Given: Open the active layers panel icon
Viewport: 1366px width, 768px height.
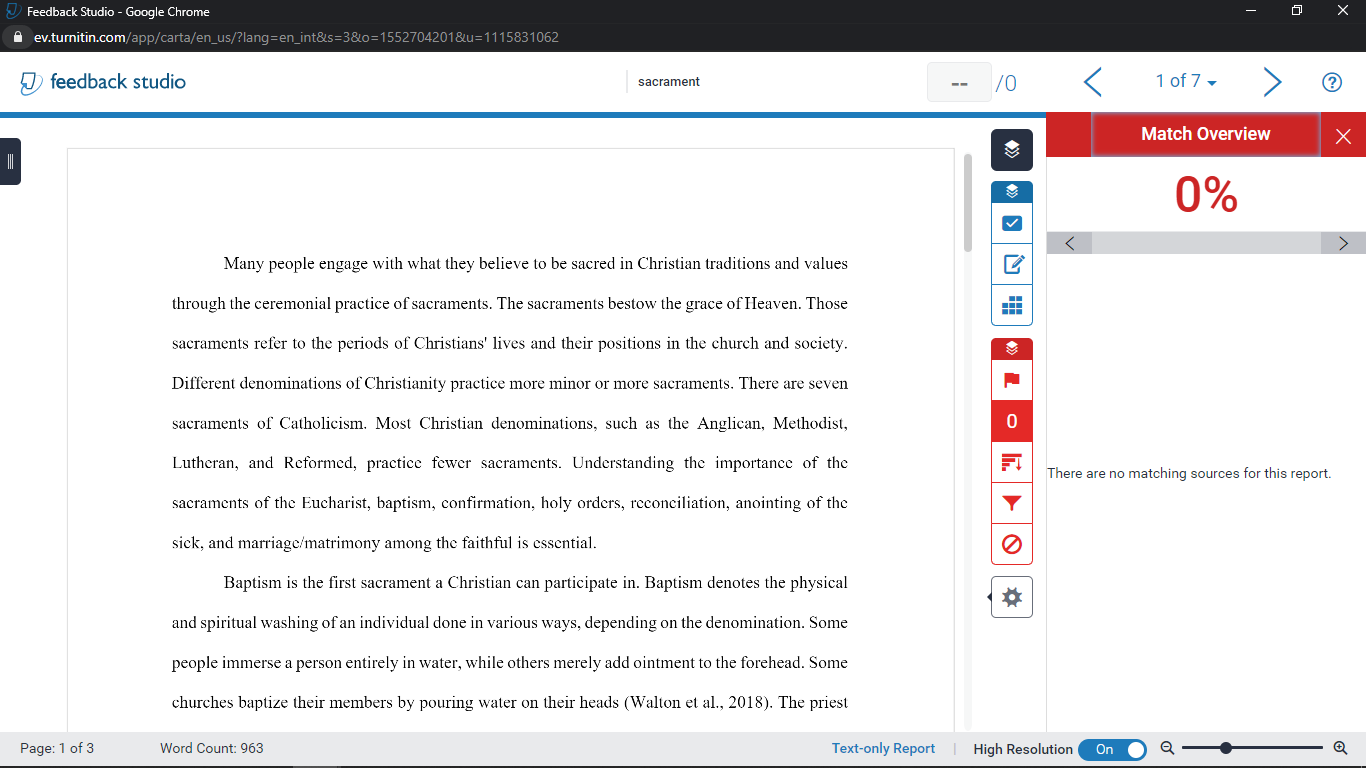Looking at the screenshot, I should [1011, 150].
